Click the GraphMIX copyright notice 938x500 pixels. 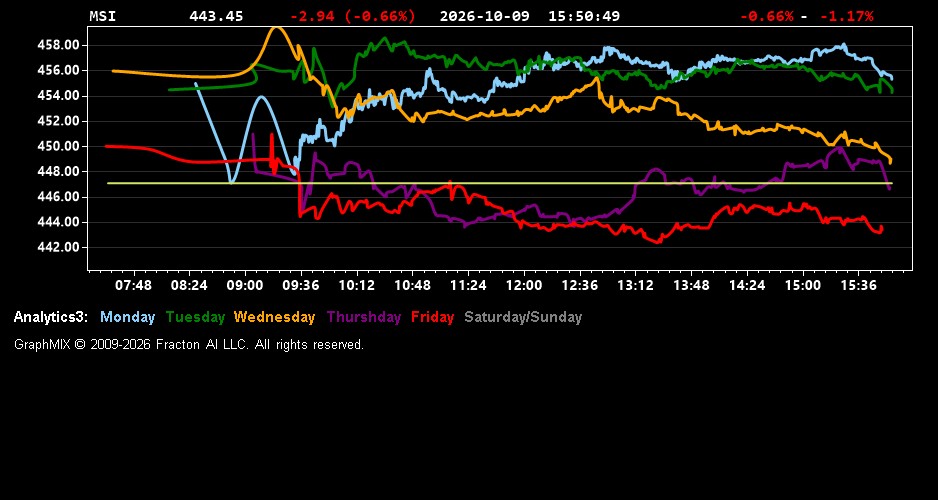point(189,345)
